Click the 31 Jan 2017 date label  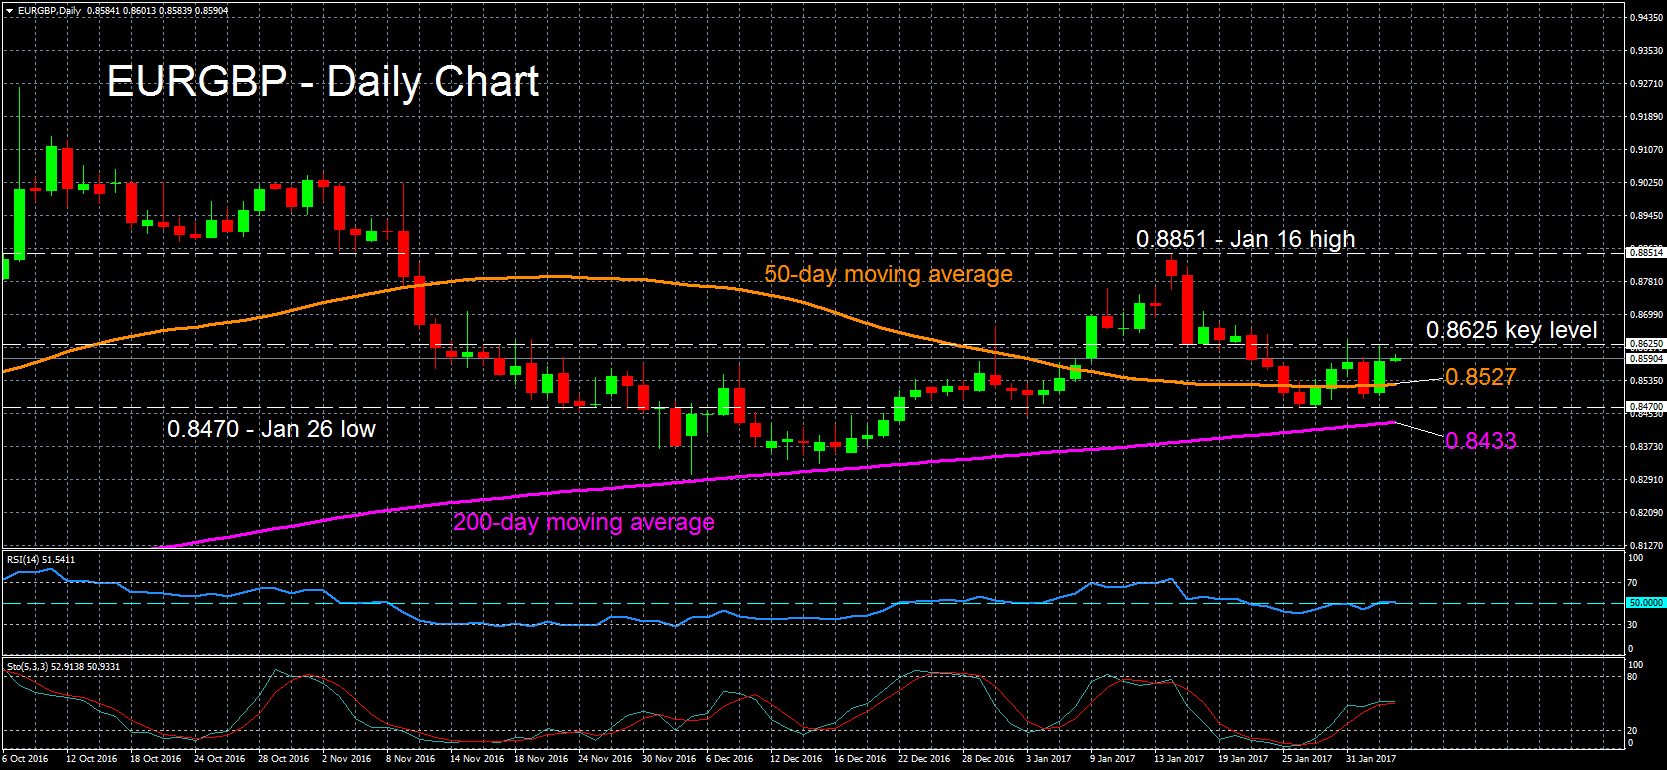pos(1371,759)
